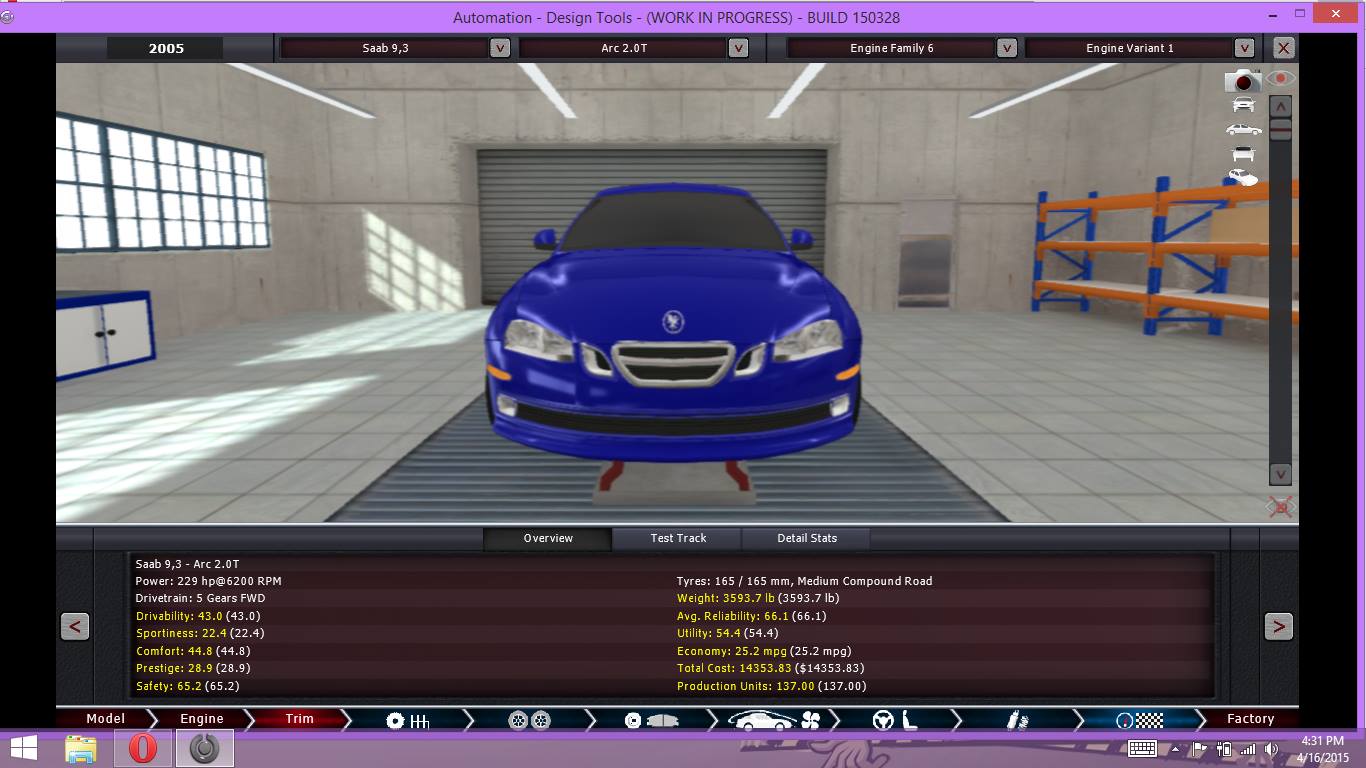This screenshot has width=1366, height=768.
Task: Click the Production Units 137.00 stat
Action: (771, 686)
